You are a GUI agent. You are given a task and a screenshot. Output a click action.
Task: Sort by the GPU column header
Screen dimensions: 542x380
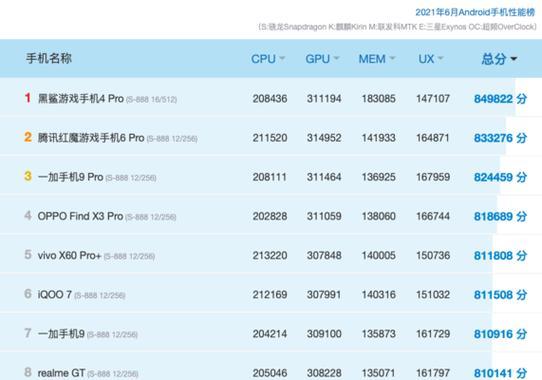[322, 59]
